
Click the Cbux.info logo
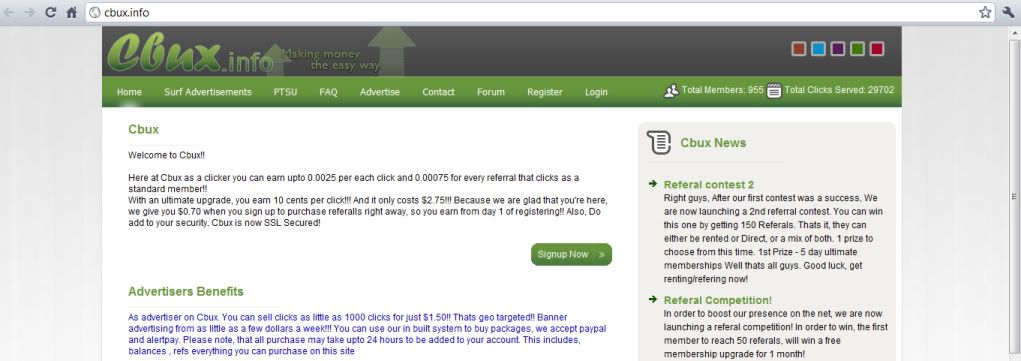pyautogui.click(x=190, y=53)
